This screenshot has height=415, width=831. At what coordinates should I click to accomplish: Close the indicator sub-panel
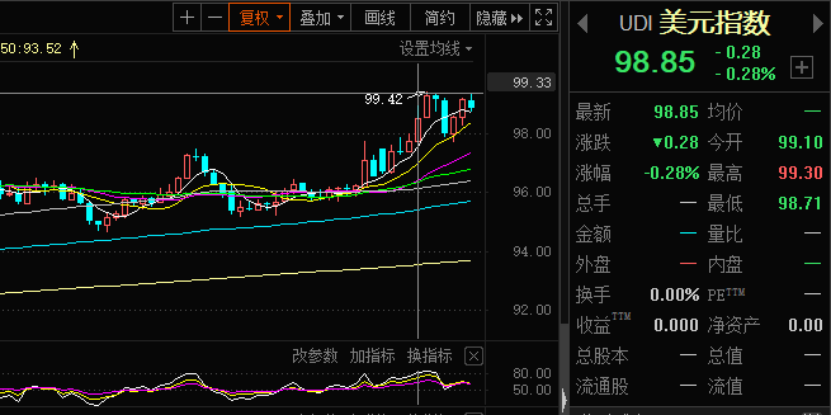pyautogui.click(x=473, y=356)
